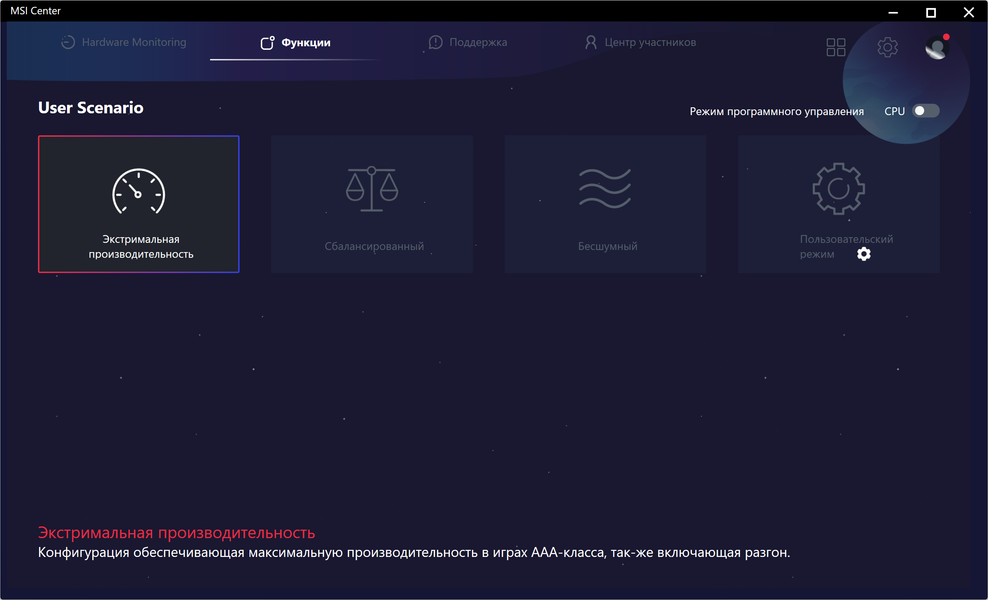Open the apps grid icon
The height and width of the screenshot is (600, 988).
click(836, 47)
